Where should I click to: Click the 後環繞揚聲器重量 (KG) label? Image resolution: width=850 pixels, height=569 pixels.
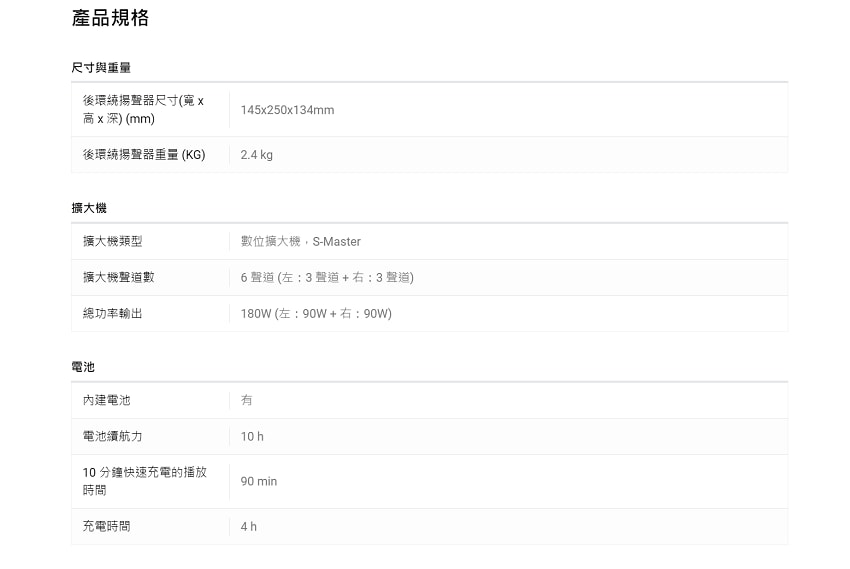point(143,155)
